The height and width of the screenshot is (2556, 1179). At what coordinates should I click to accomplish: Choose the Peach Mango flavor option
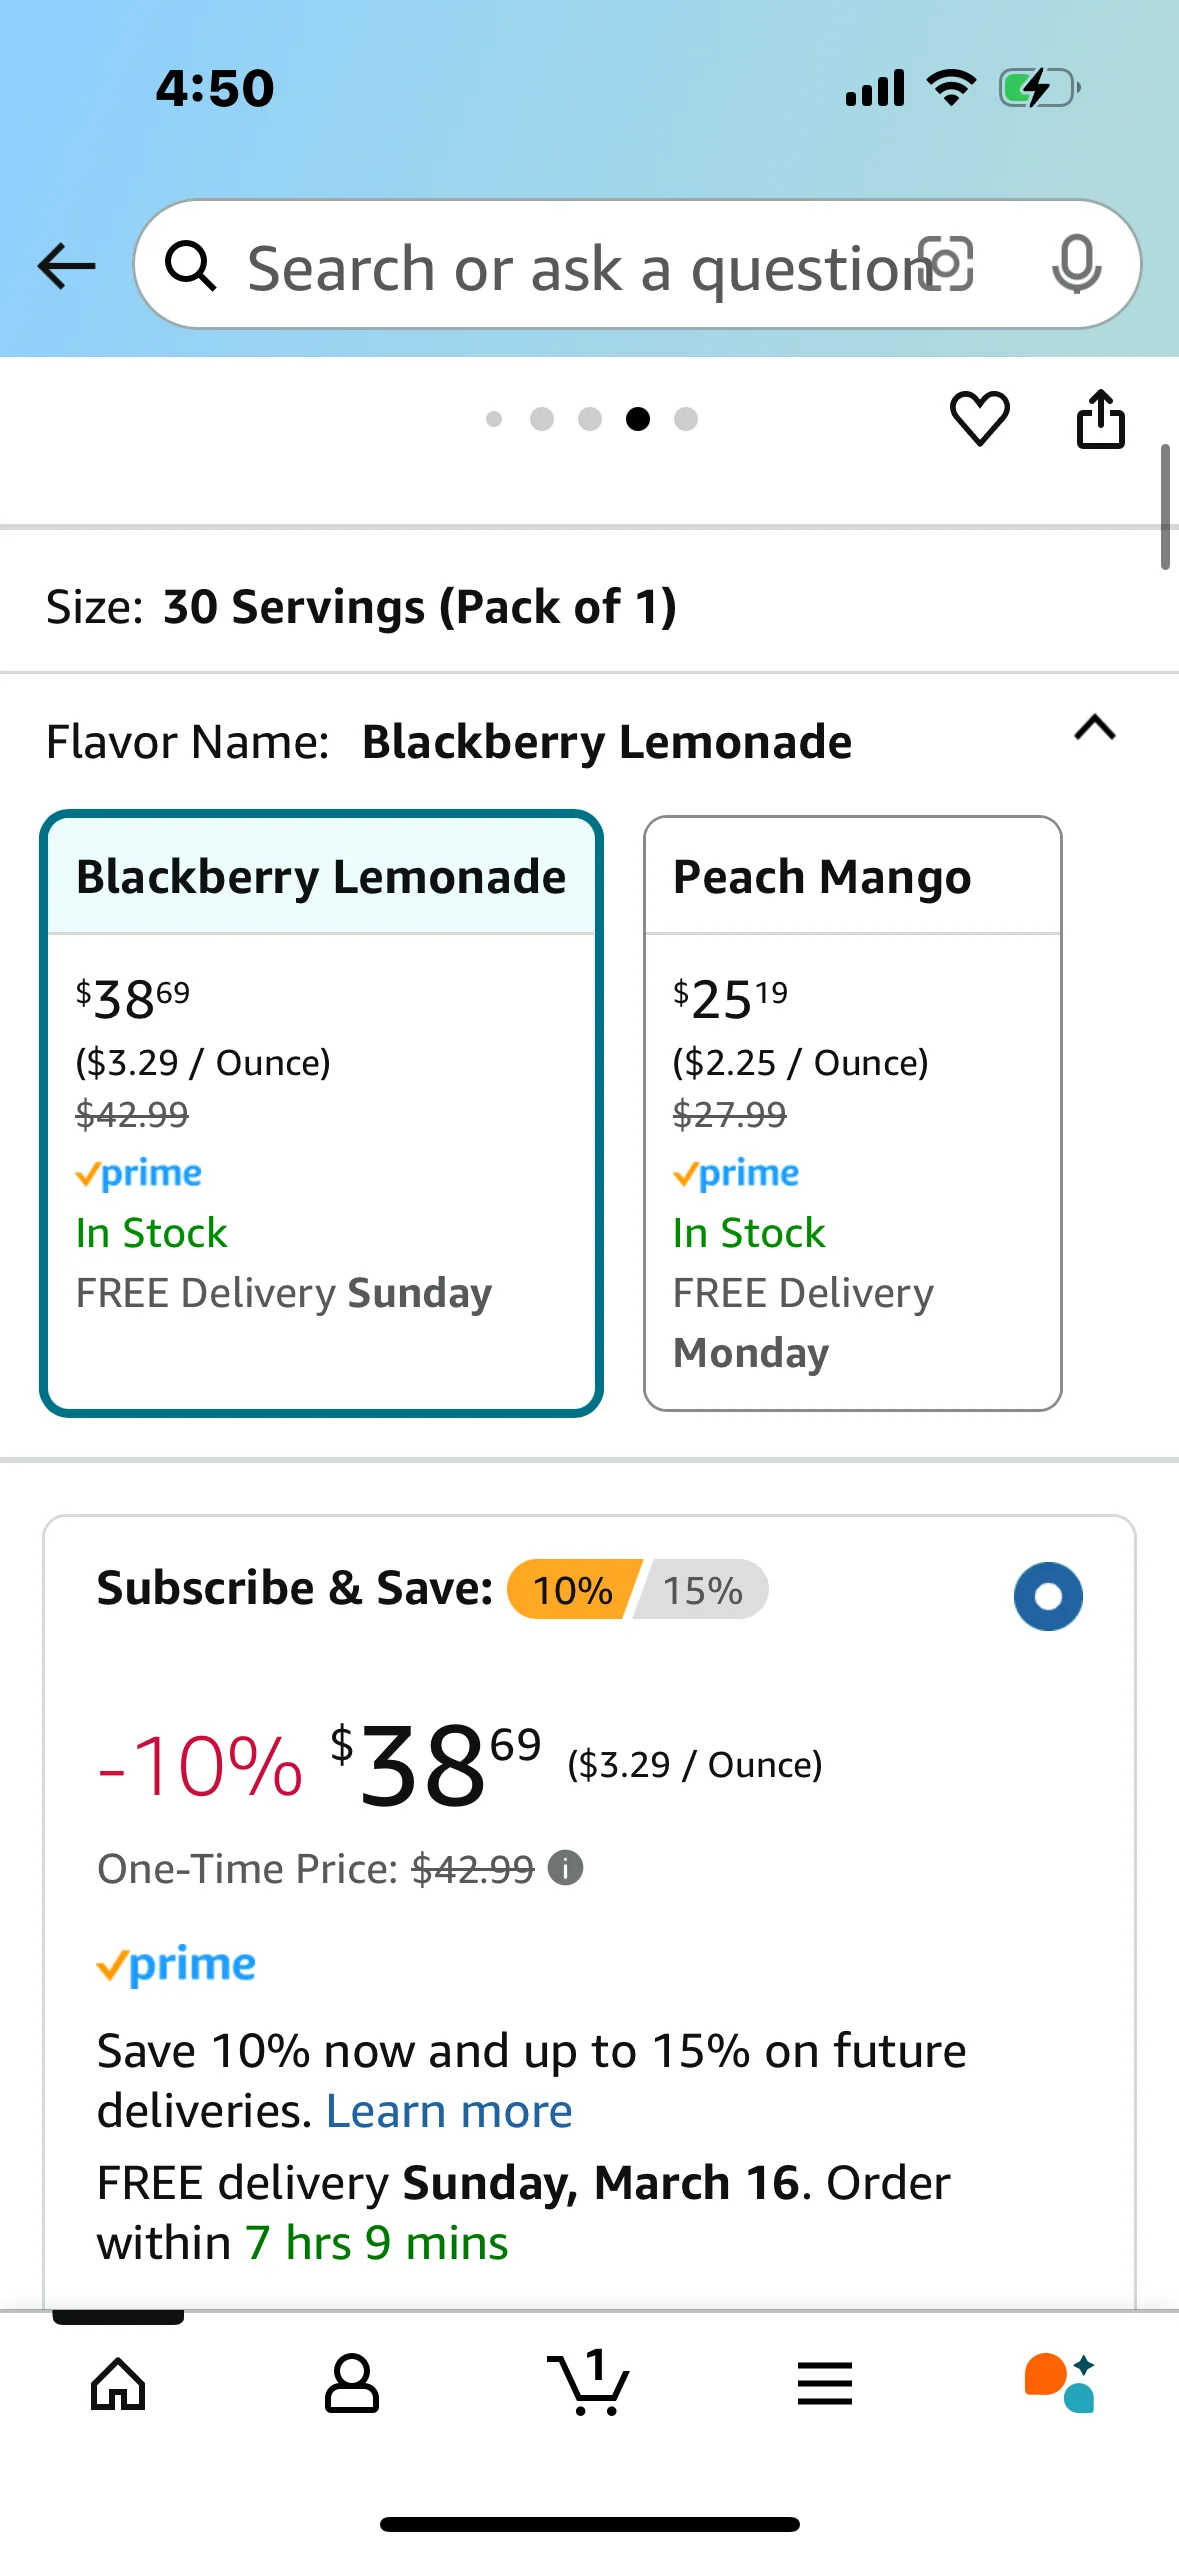(x=852, y=1112)
